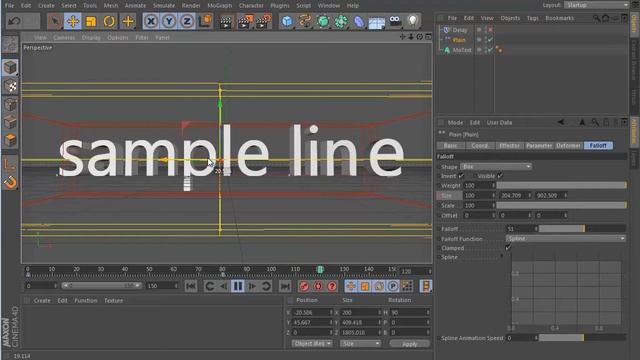
Task: Add a floor environment object
Action: [377, 22]
